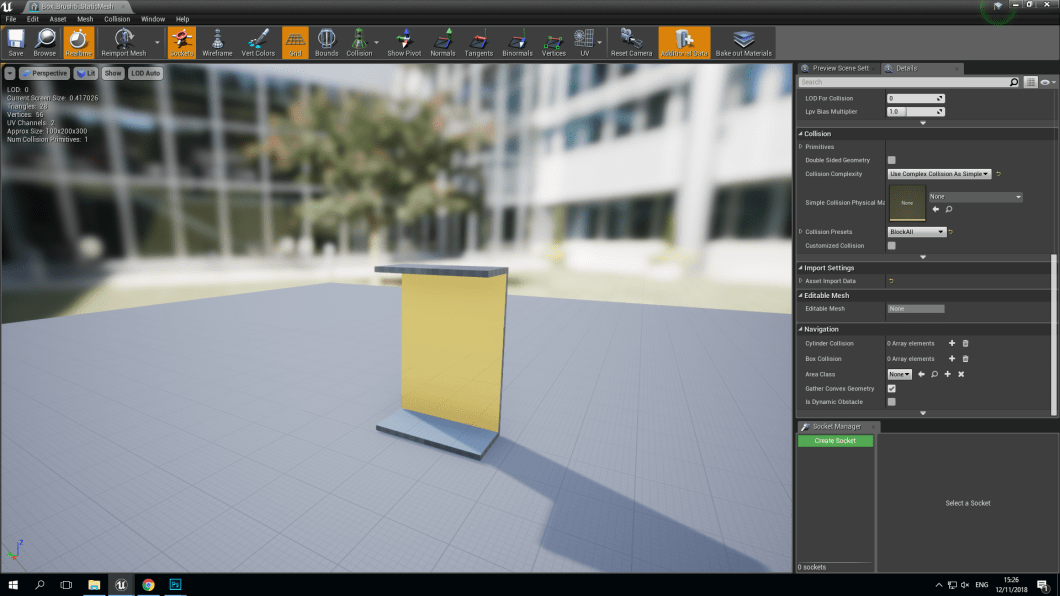Uncheck Gather Convex Geometry
This screenshot has width=1060, height=596.
pos(892,388)
